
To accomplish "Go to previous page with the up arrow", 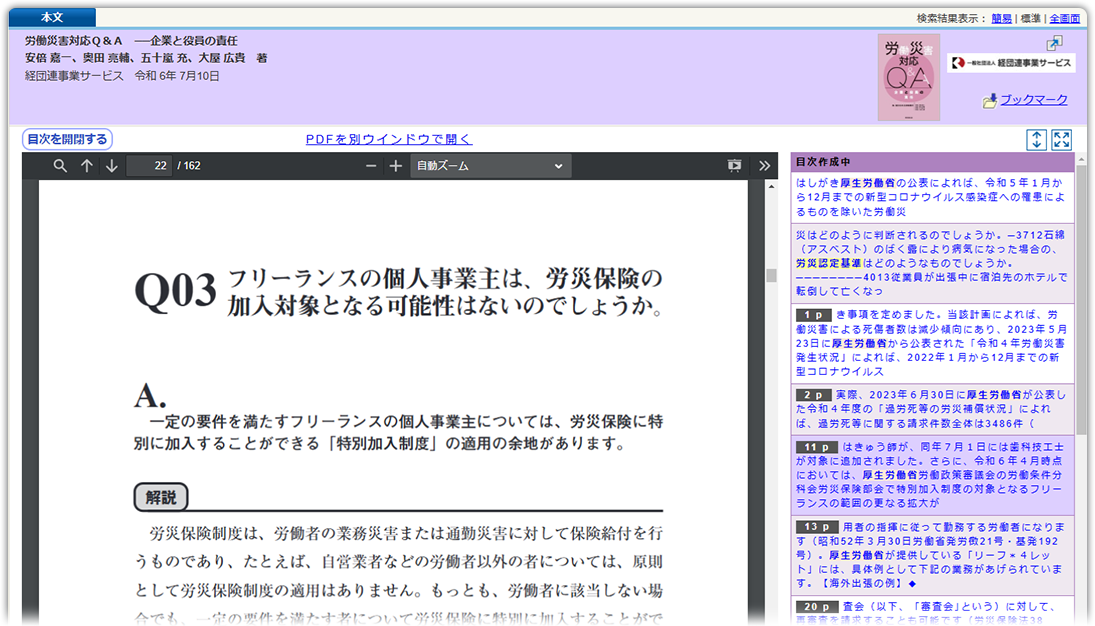I will [x=86, y=165].
